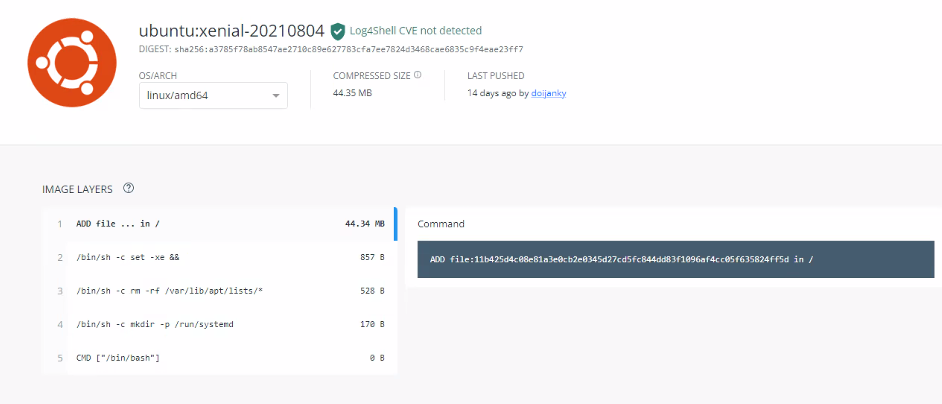The width and height of the screenshot is (942, 404).
Task: Click the Ubuntu logo image
Action: pyautogui.click(x=71, y=62)
